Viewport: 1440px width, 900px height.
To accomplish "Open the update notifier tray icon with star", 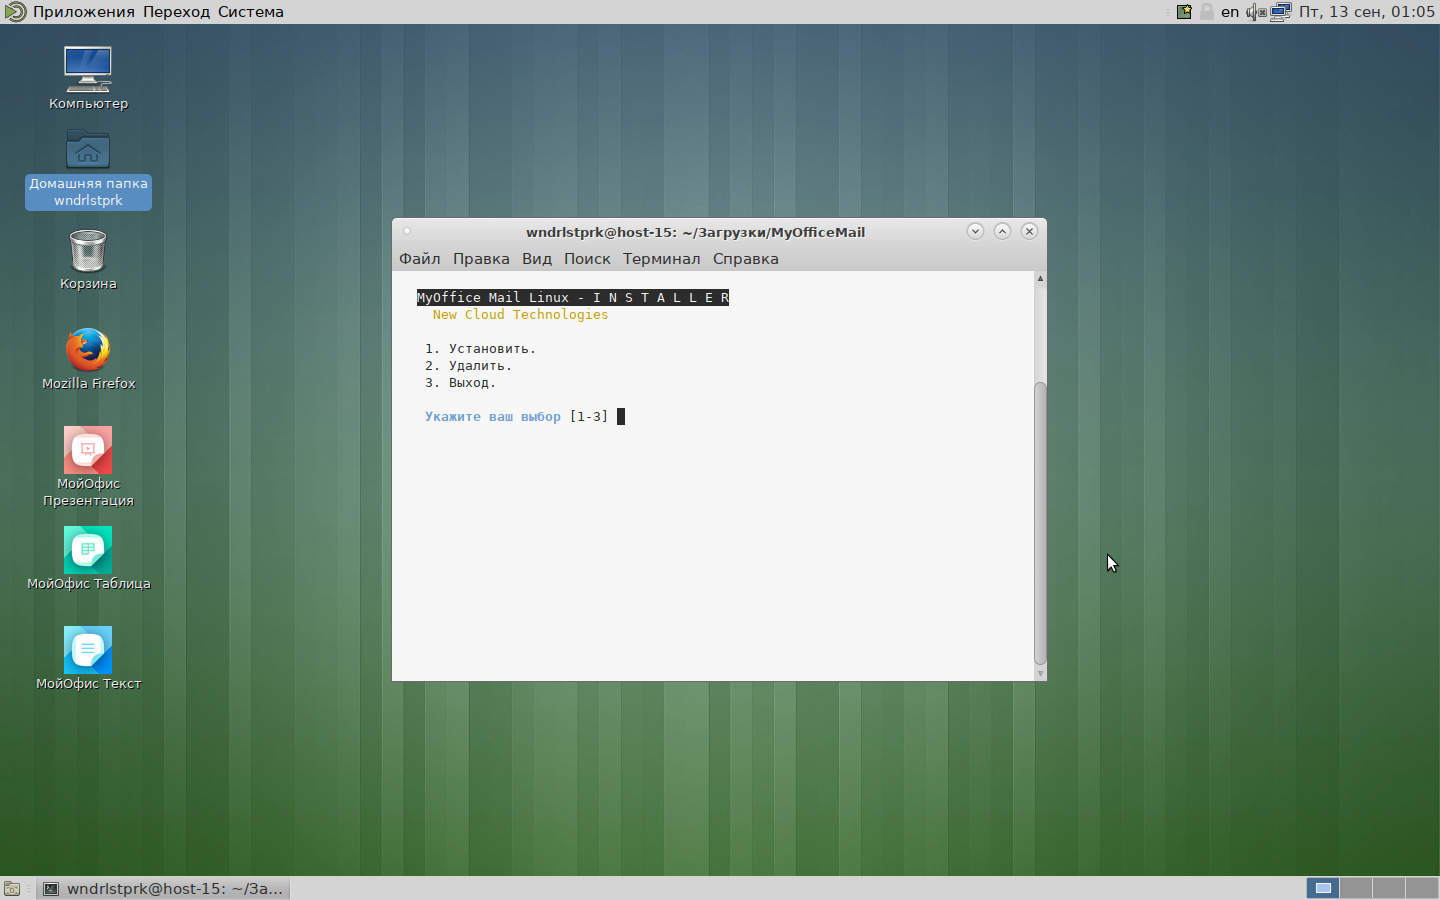I will (x=1184, y=12).
